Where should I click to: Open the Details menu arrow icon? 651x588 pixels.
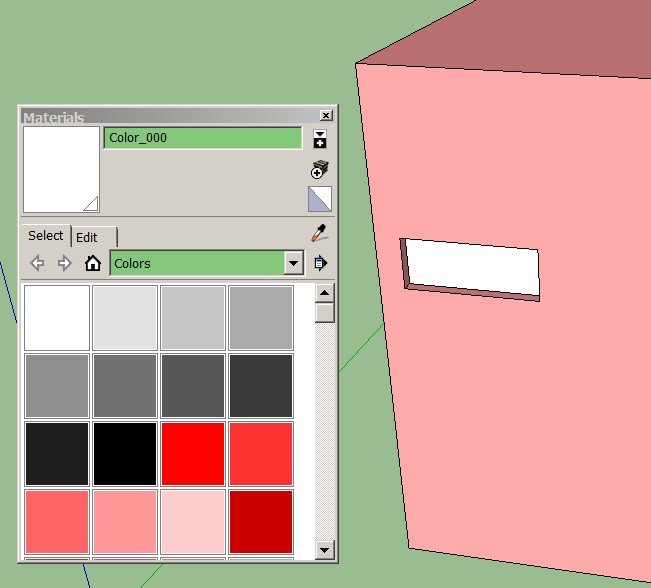click(x=320, y=264)
